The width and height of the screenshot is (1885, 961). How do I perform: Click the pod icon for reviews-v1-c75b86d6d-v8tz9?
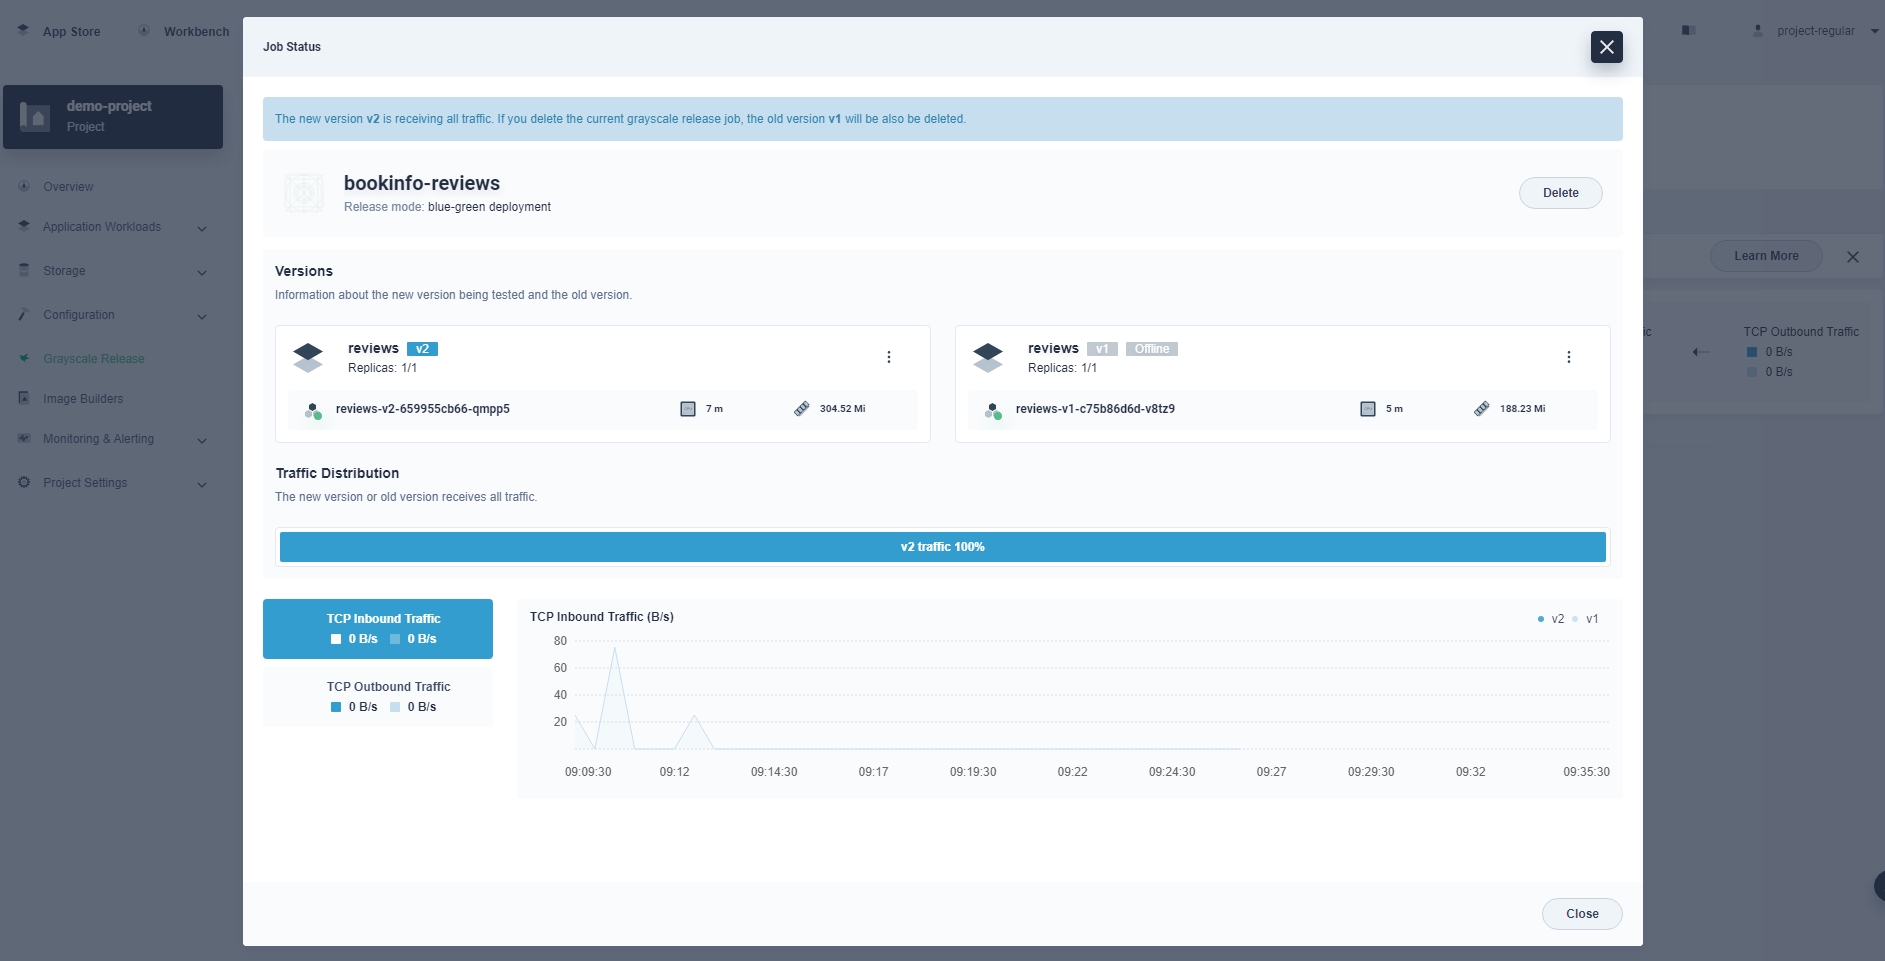(993, 410)
